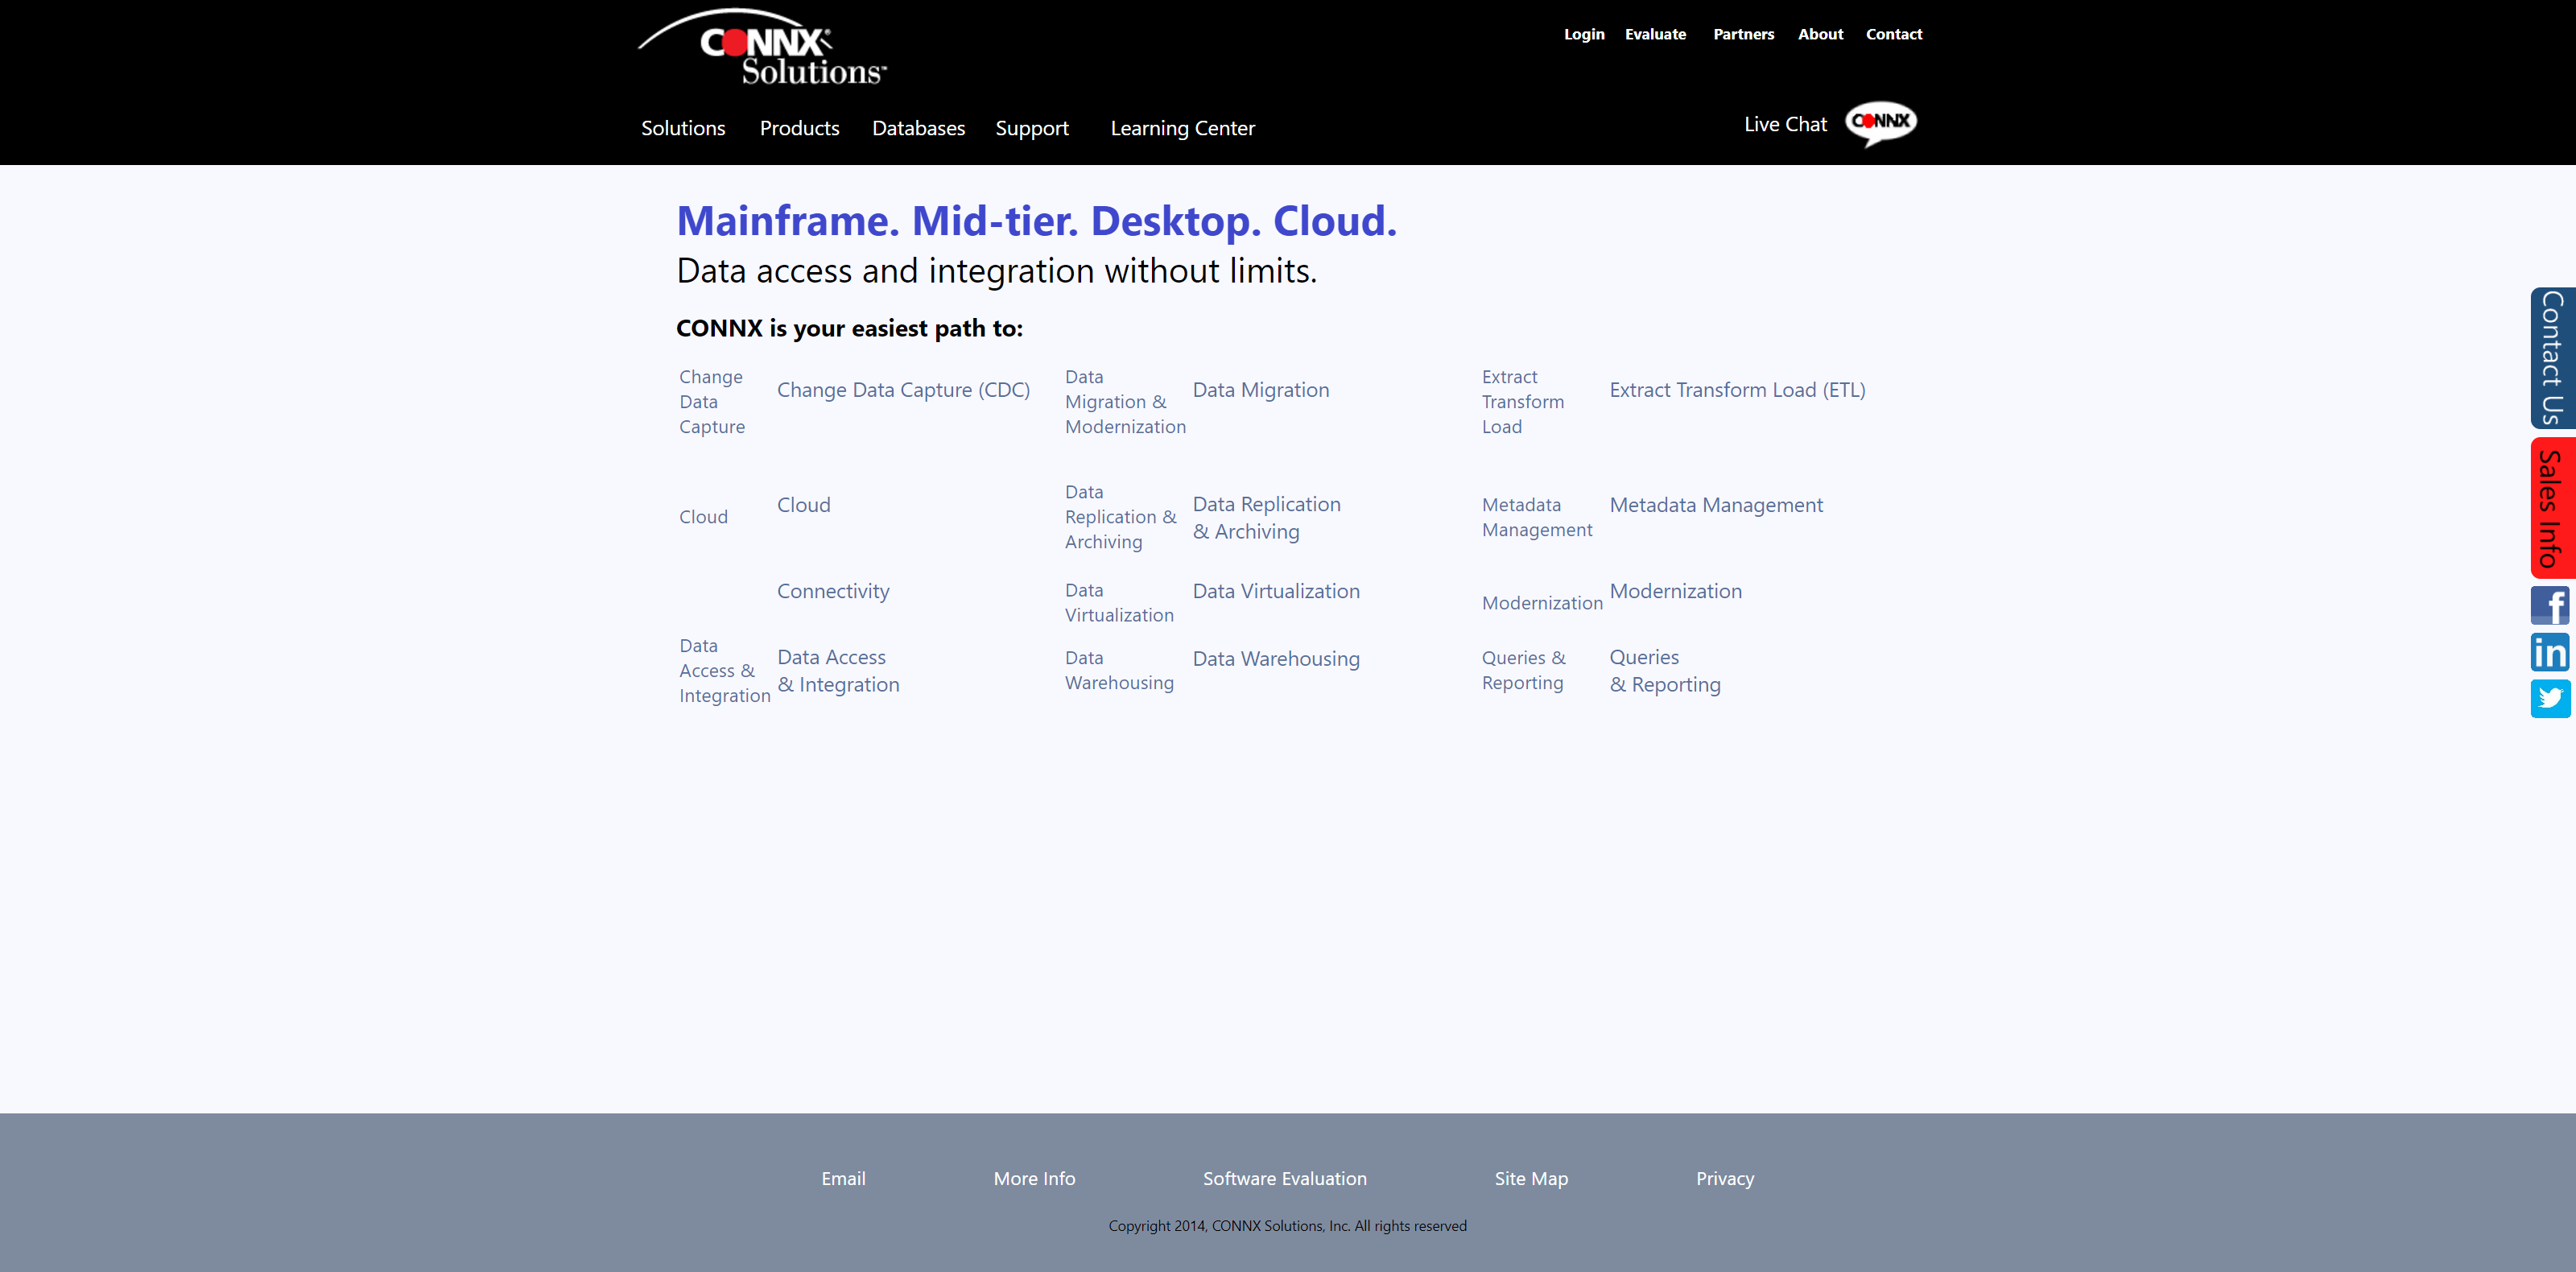Click Contact in the top header
Viewport: 2576px width, 1272px height.
[1894, 34]
